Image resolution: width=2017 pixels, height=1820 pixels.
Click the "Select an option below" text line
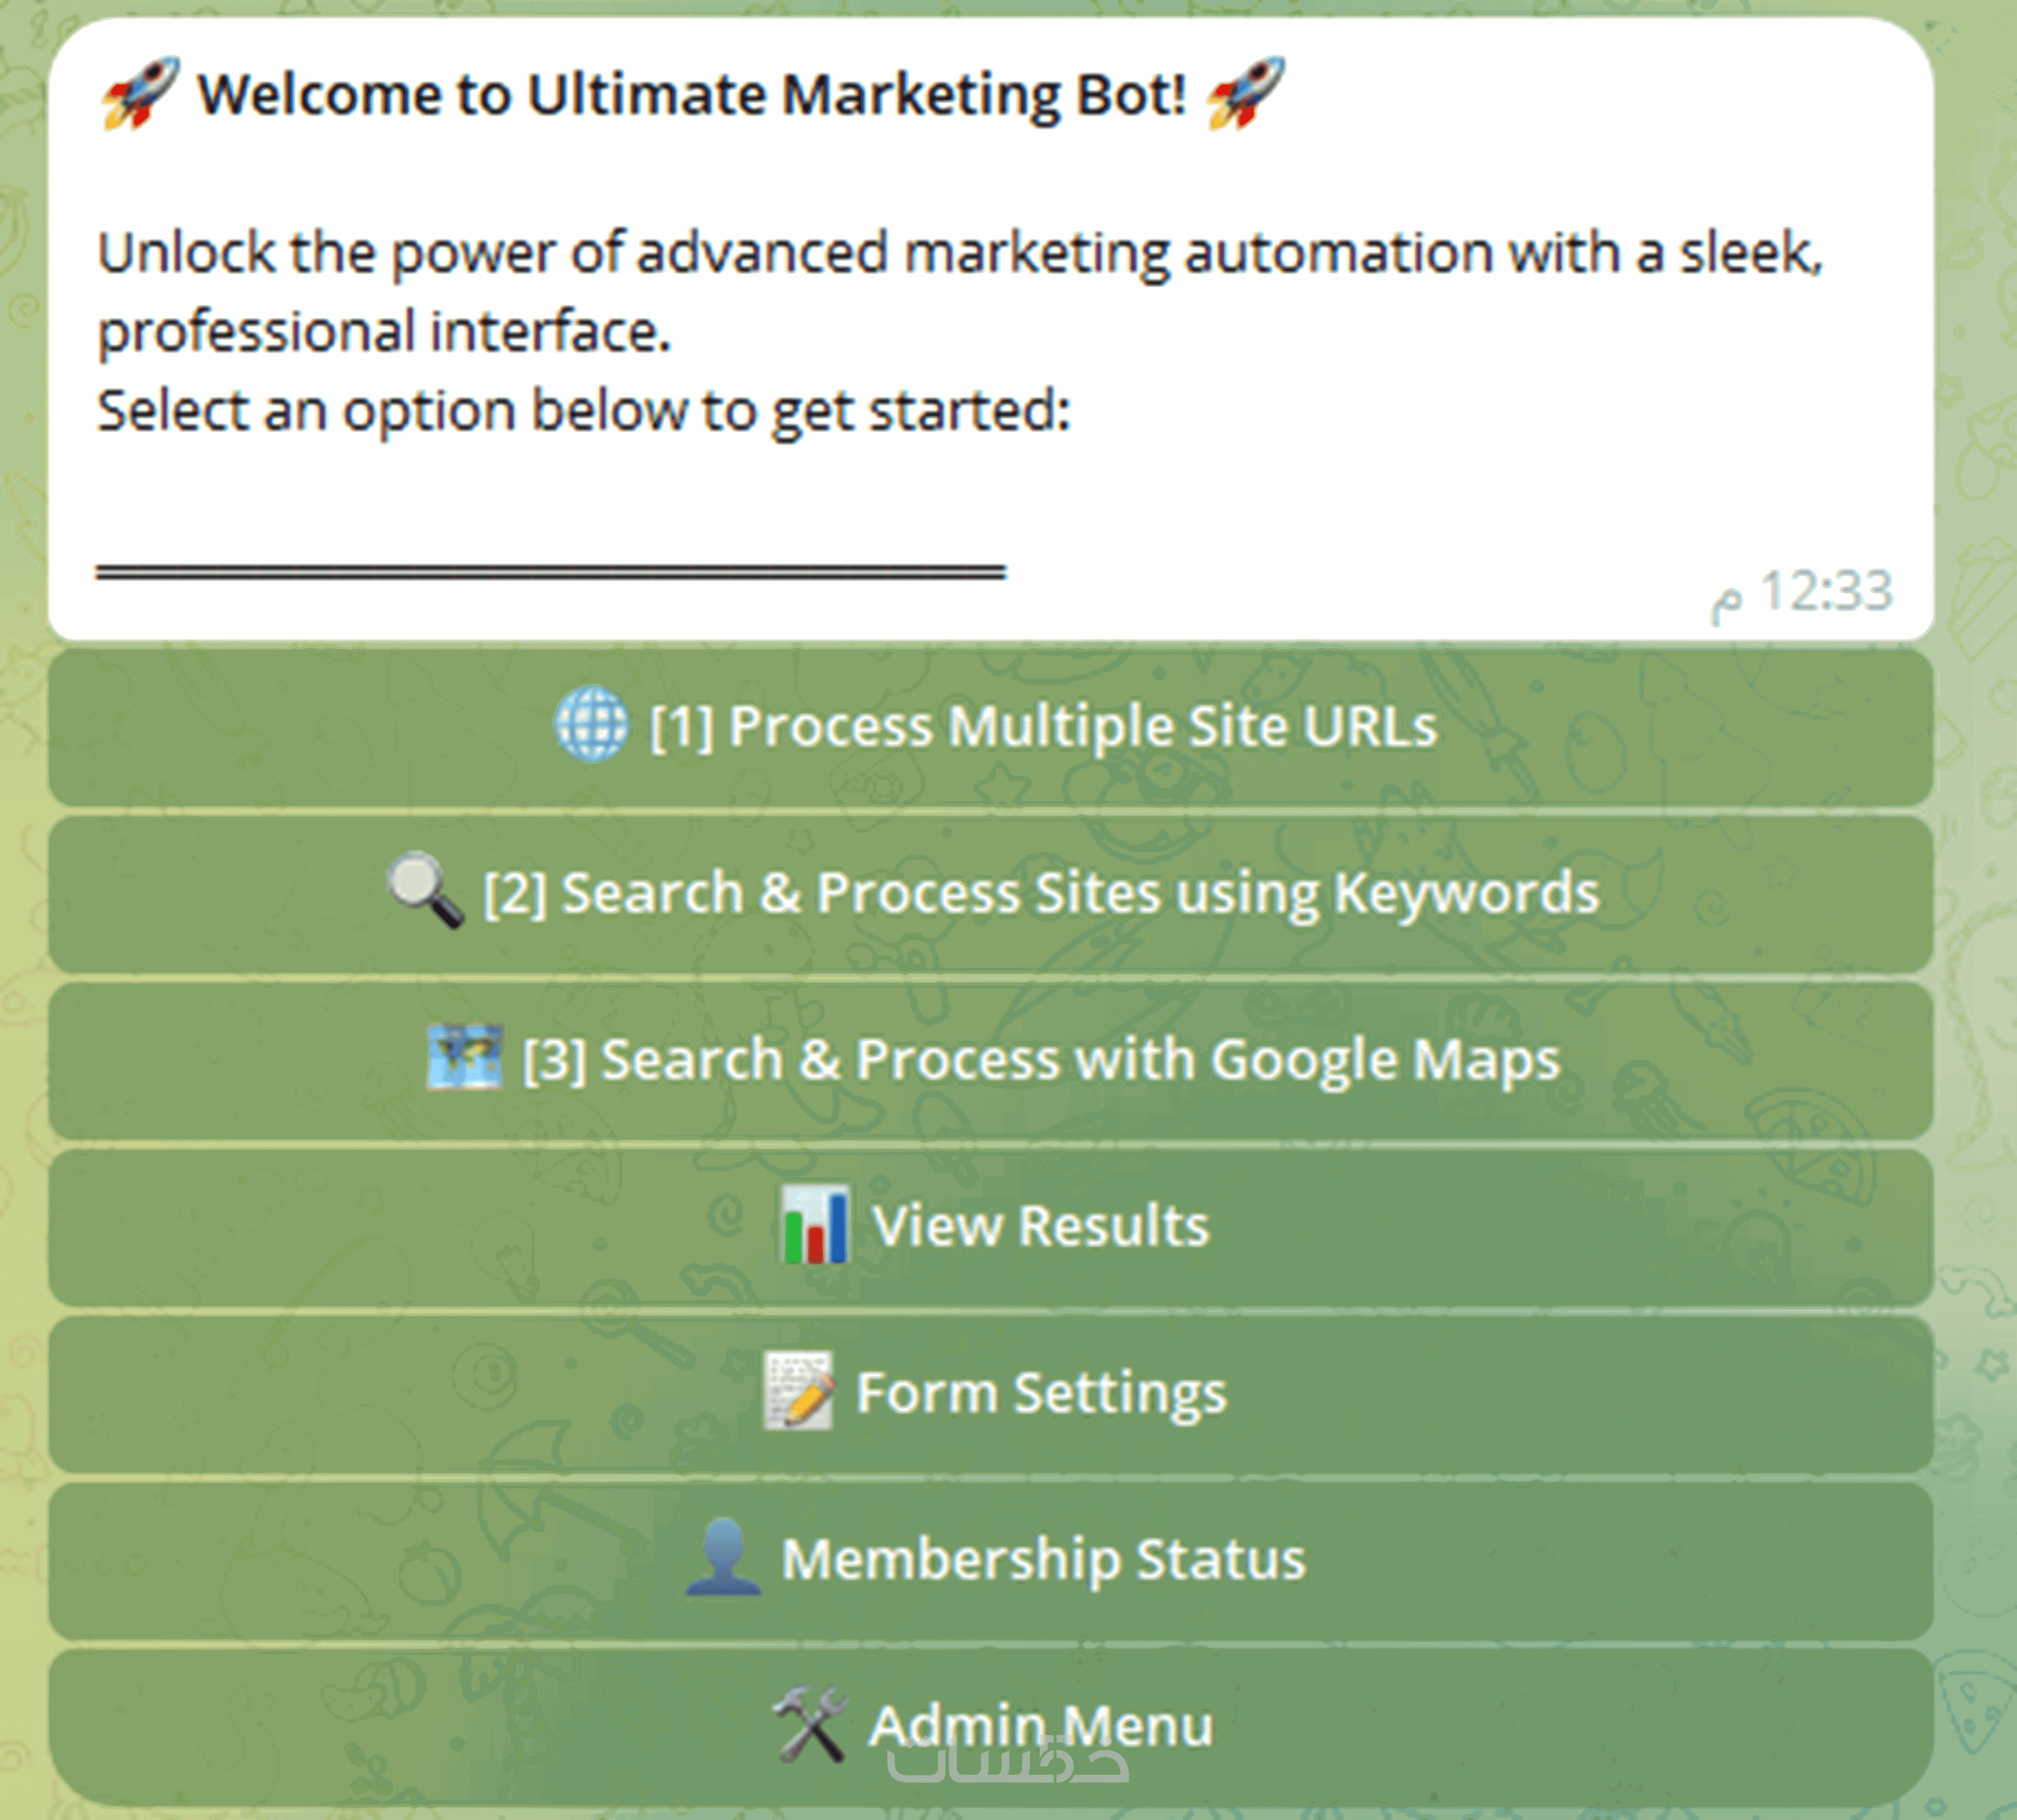584,411
